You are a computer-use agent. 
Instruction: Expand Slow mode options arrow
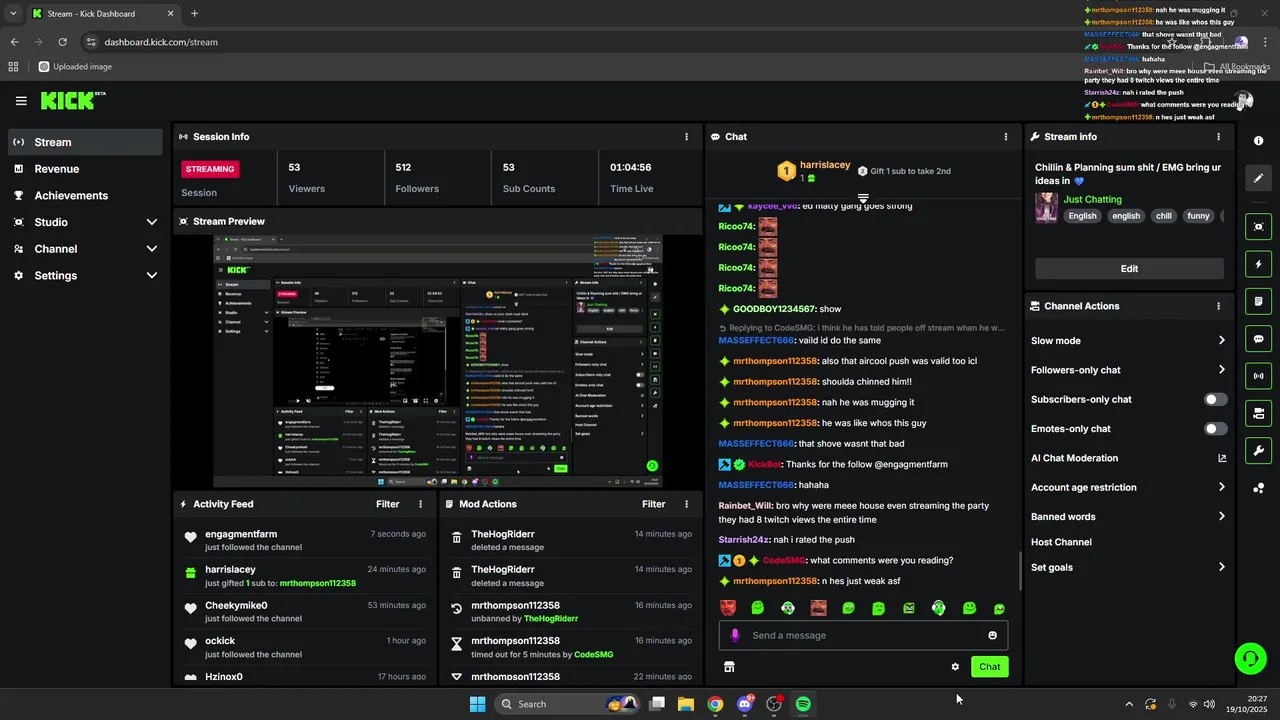point(1221,340)
